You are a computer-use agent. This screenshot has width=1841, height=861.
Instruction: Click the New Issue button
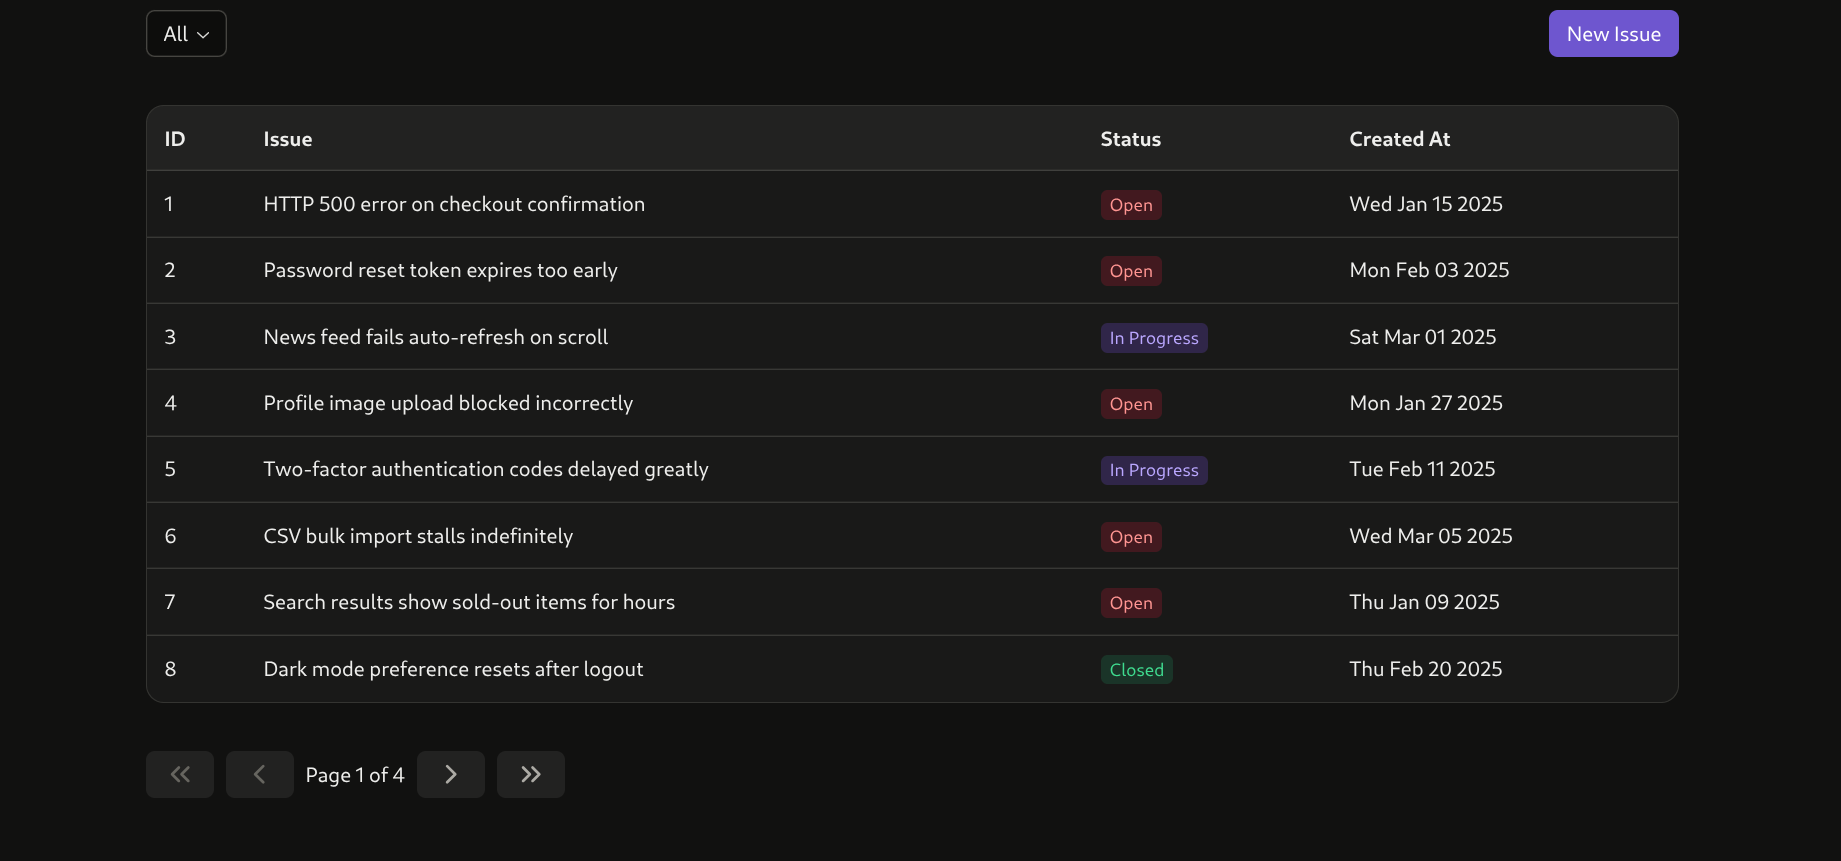tap(1612, 34)
